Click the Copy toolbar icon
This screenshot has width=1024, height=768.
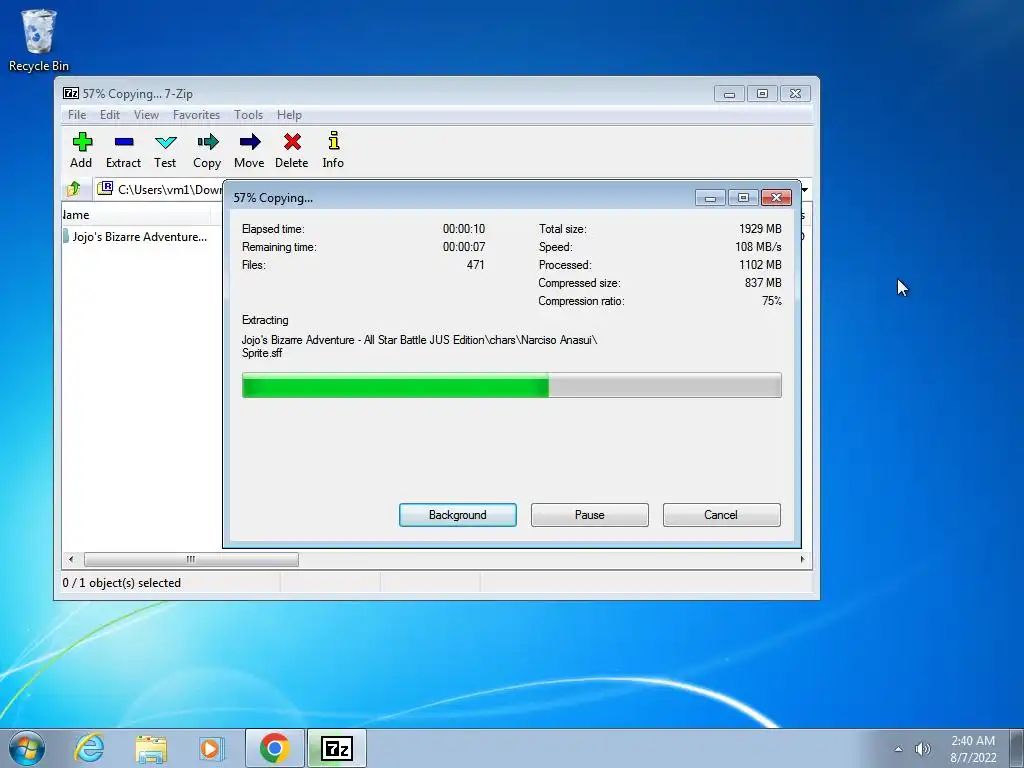click(x=207, y=150)
